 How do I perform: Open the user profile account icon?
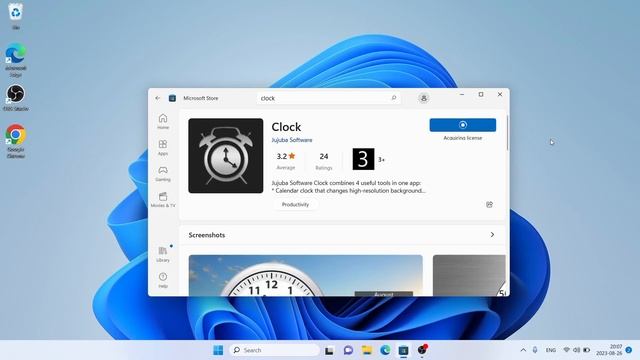pyautogui.click(x=424, y=98)
